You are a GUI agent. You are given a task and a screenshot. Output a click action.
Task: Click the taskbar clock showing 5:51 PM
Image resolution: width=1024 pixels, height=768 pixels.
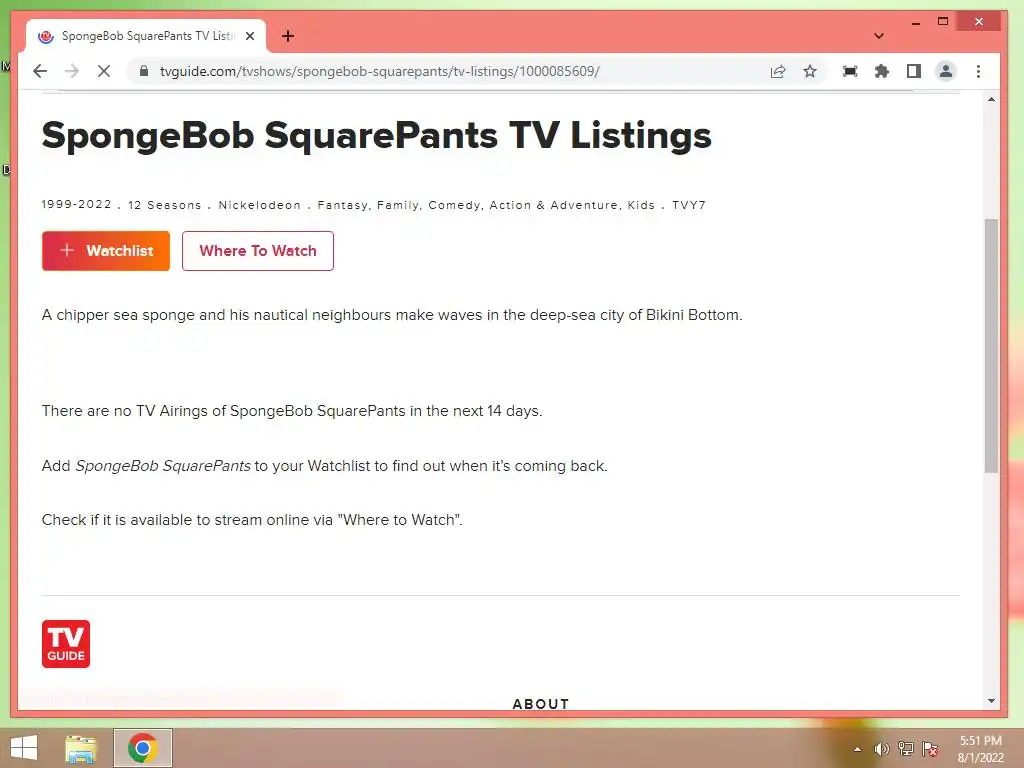980,749
